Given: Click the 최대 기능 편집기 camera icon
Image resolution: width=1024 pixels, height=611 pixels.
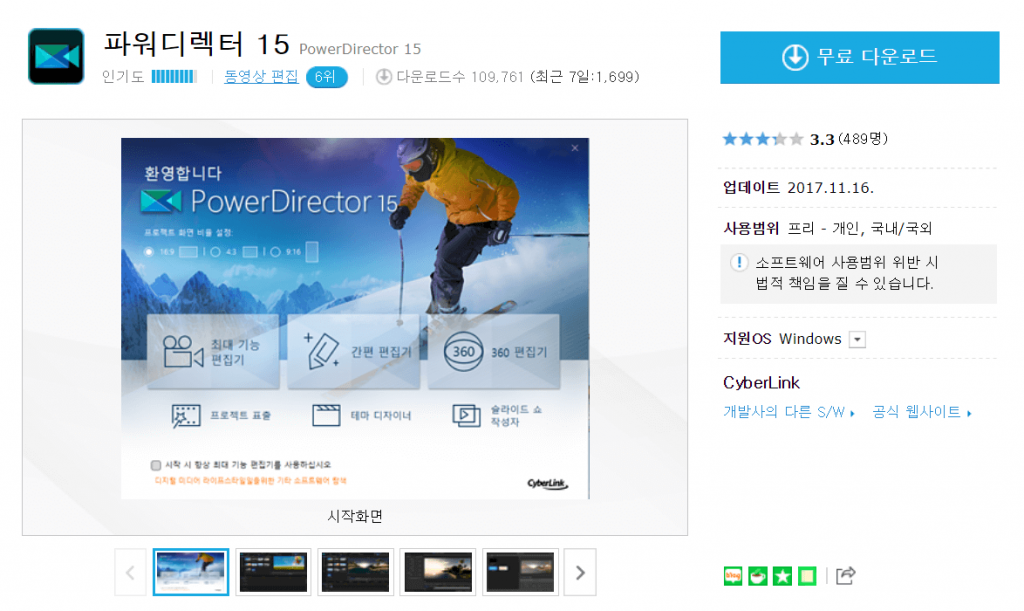Looking at the screenshot, I should tap(182, 352).
